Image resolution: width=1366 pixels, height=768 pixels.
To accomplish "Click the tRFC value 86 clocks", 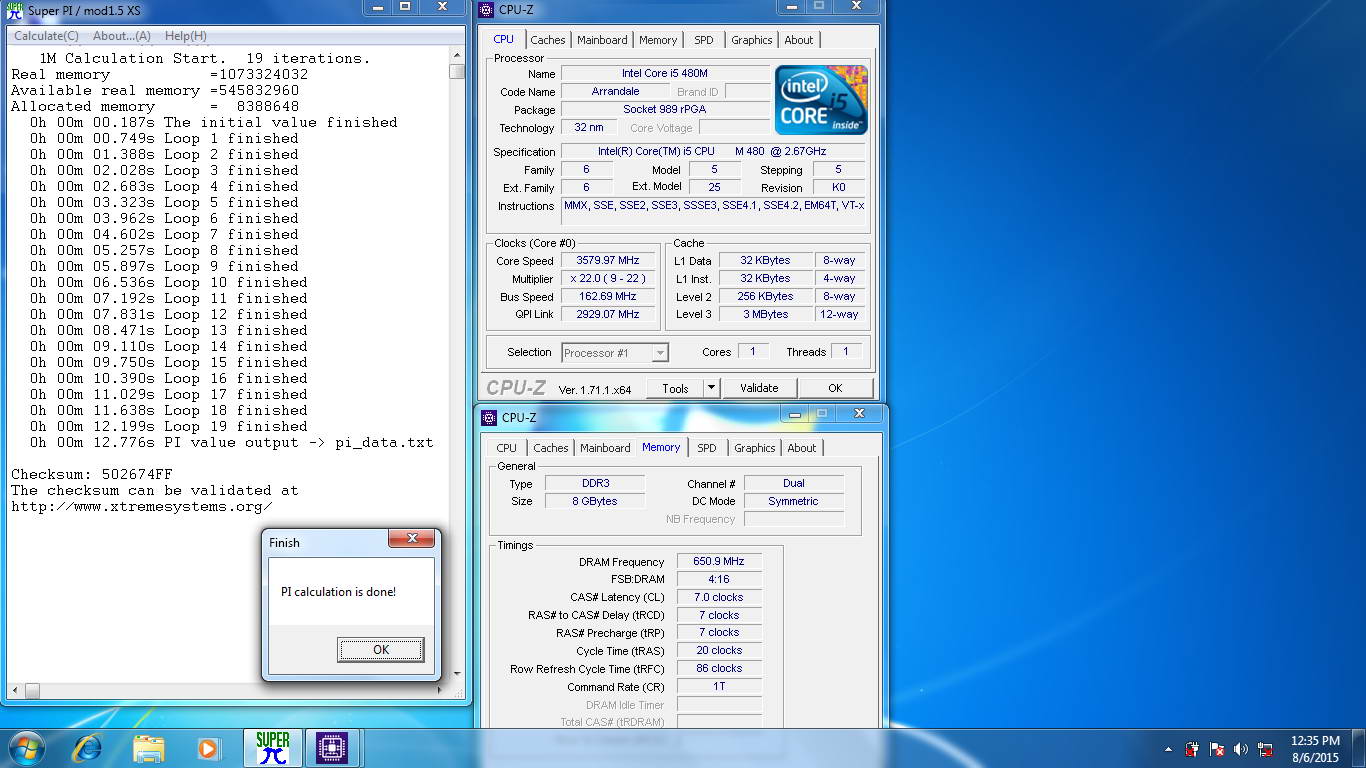I will point(719,669).
